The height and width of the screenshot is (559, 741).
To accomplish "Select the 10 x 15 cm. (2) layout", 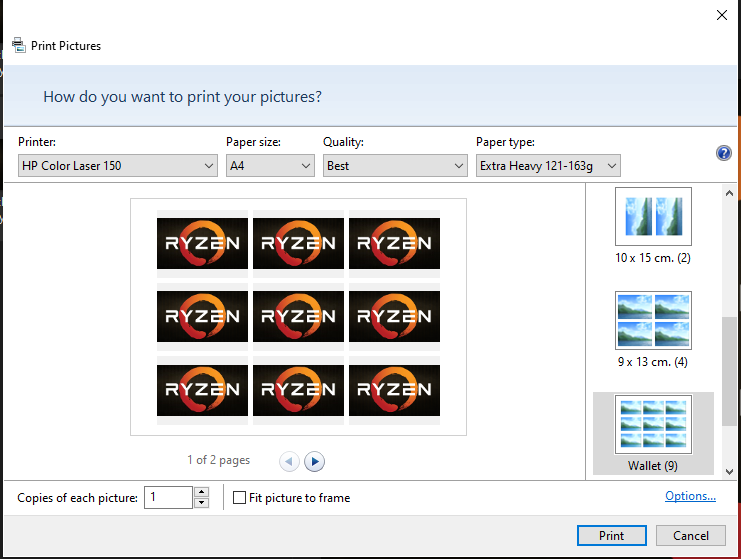I will [653, 217].
